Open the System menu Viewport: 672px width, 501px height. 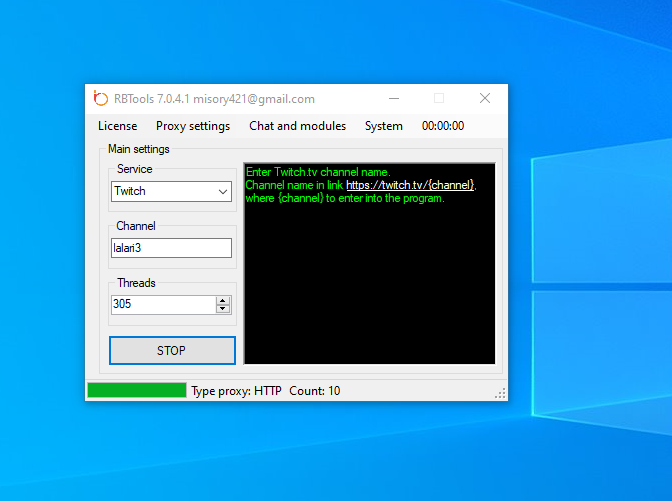pos(384,126)
